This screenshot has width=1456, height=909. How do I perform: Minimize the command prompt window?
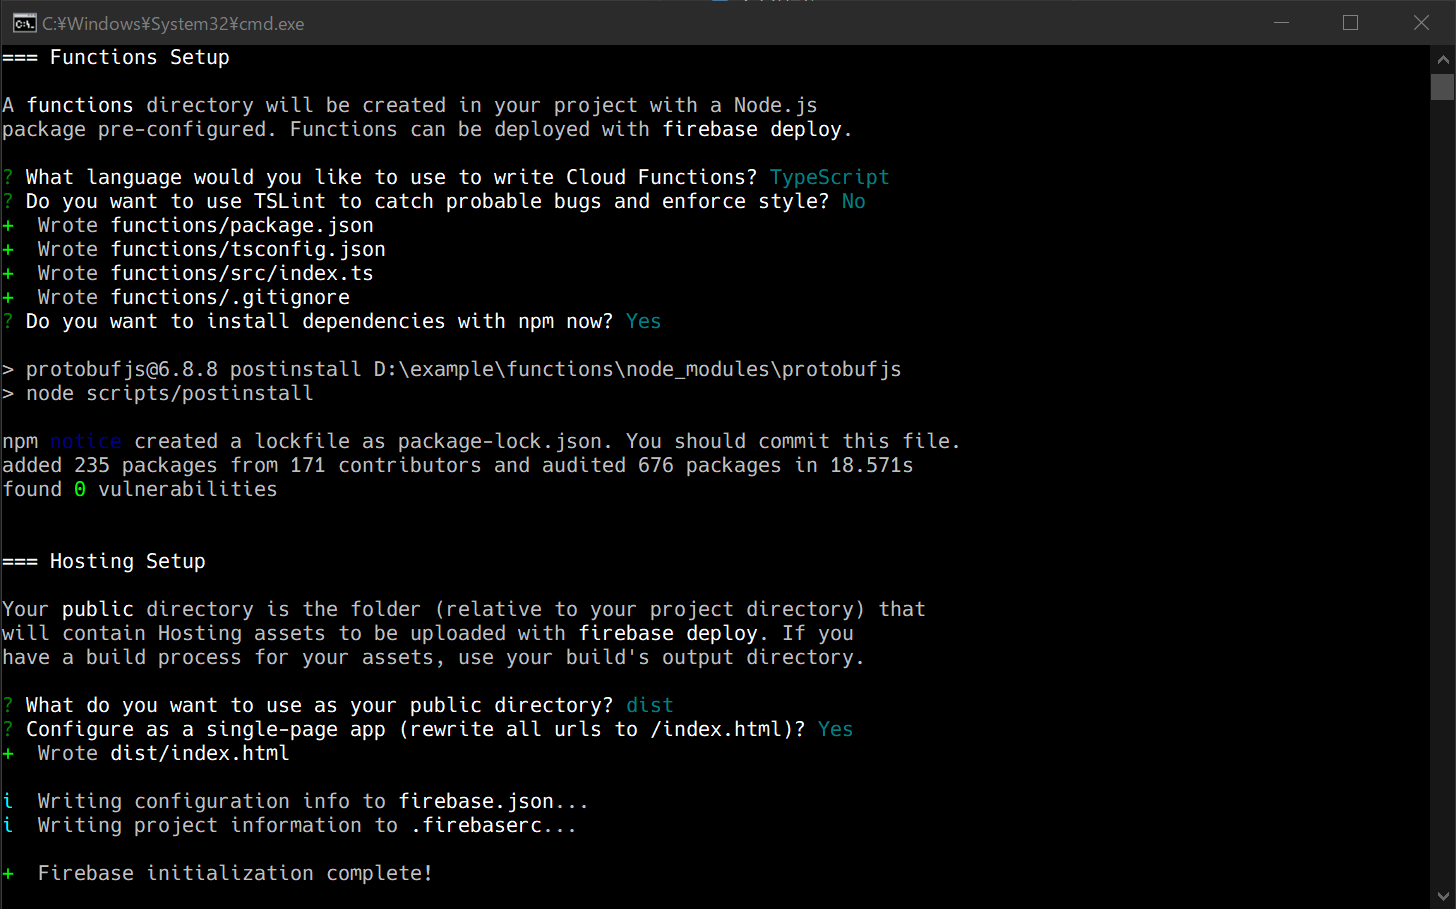point(1281,23)
